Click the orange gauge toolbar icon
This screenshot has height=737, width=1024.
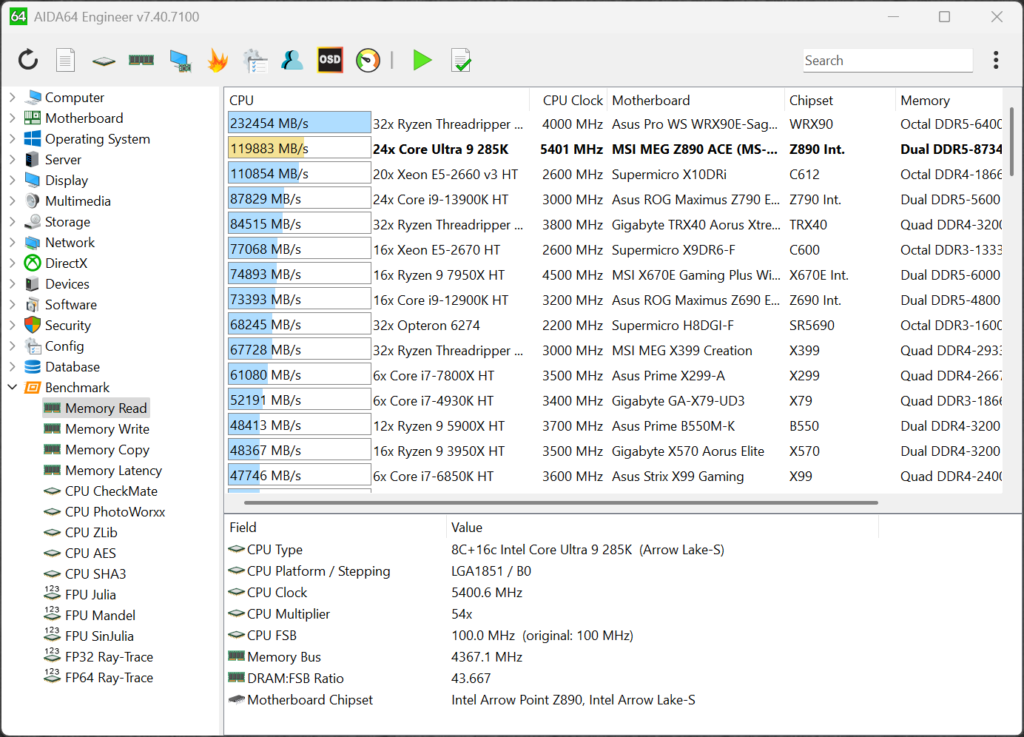tap(368, 61)
